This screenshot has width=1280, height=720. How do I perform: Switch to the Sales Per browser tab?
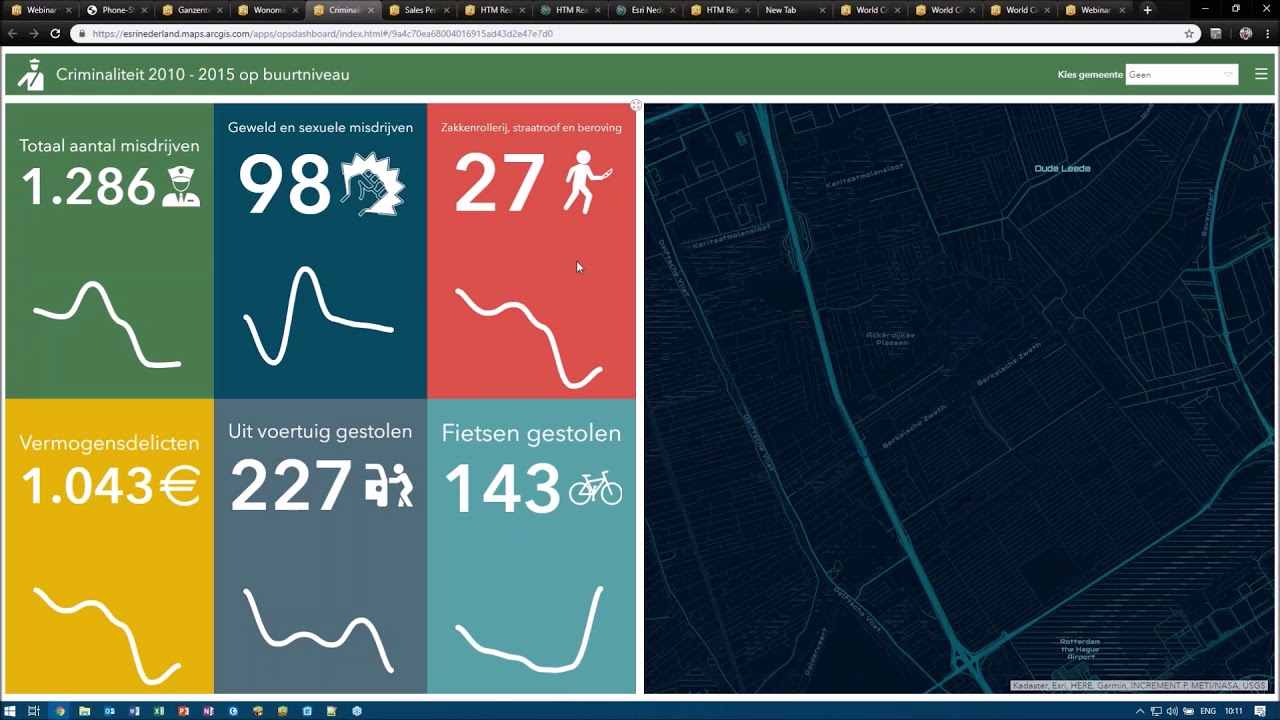click(420, 10)
